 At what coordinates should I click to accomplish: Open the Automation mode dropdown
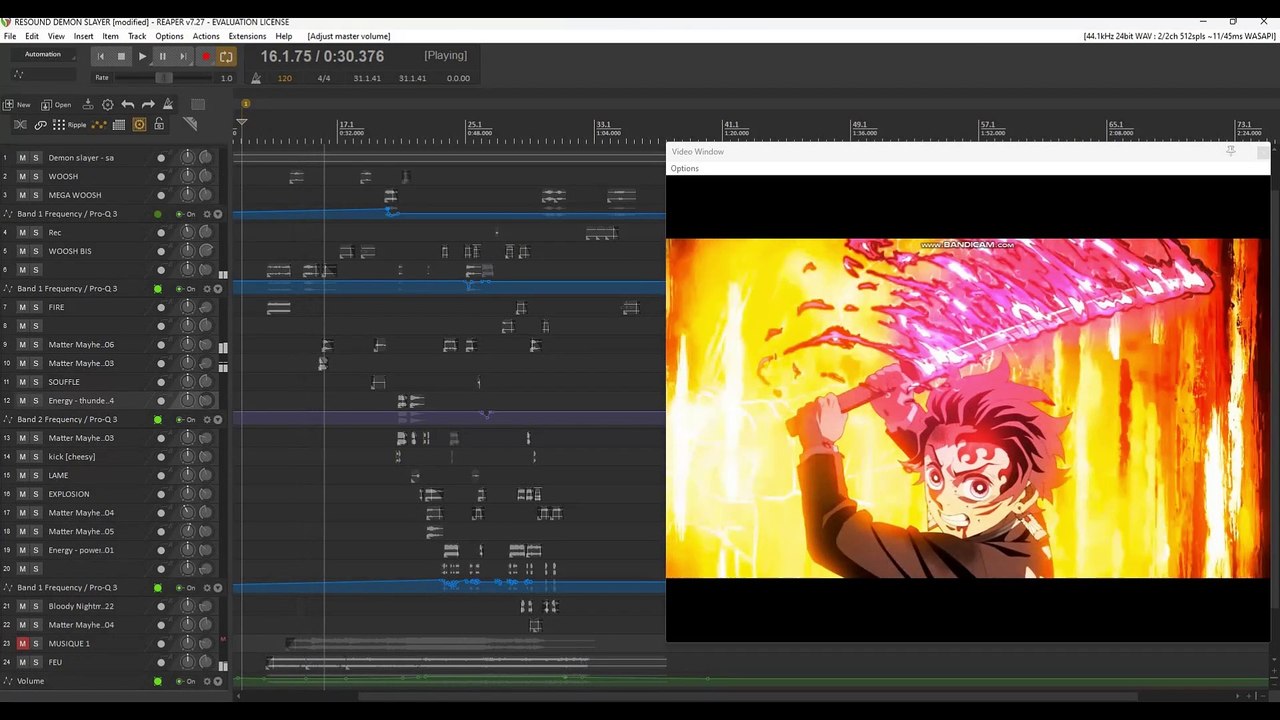coord(43,54)
